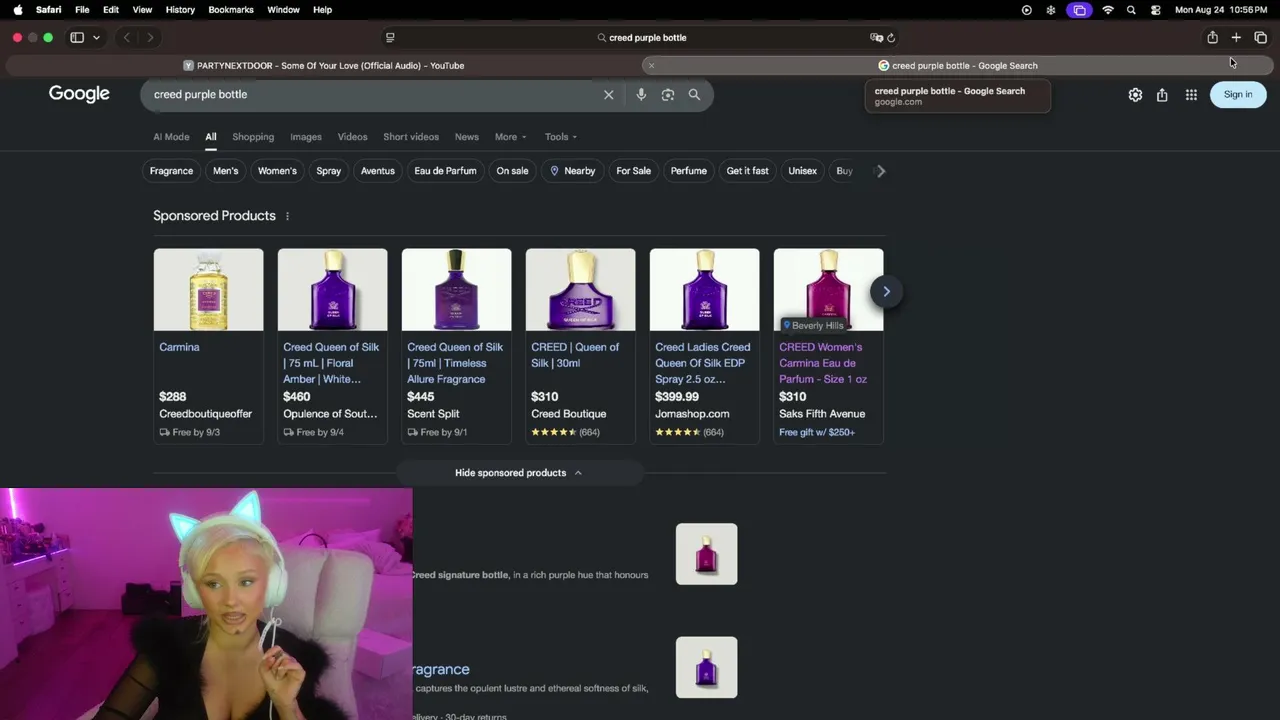This screenshot has width=1280, height=720.
Task: Open the Safari share button
Action: coord(1212,38)
